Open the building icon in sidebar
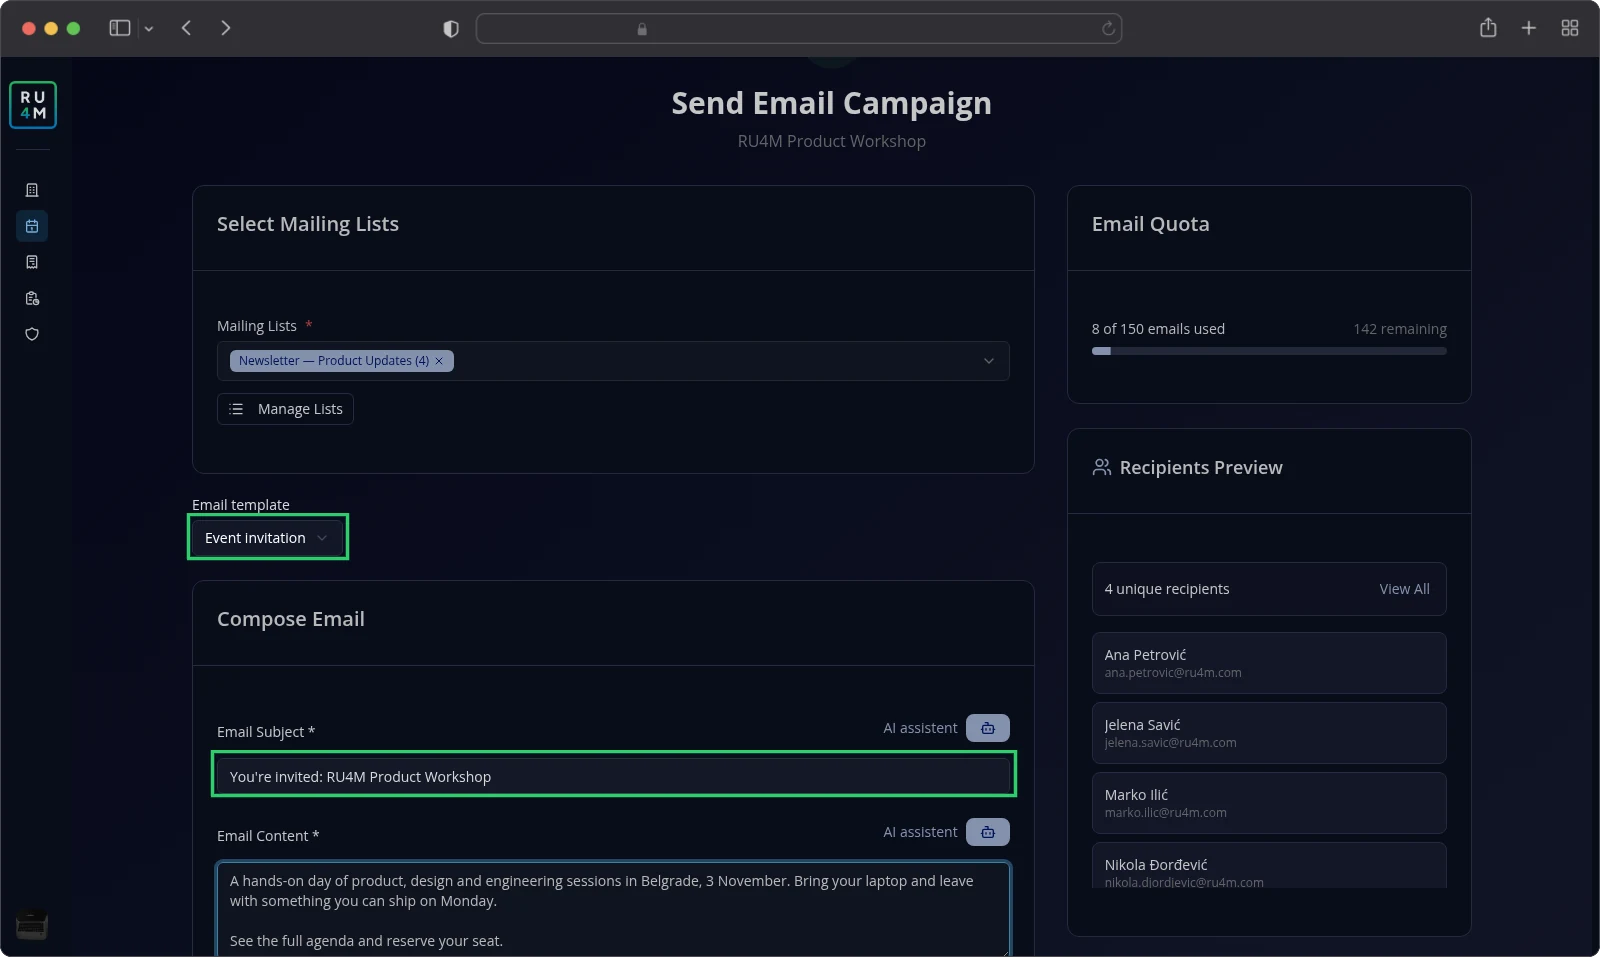 32,190
